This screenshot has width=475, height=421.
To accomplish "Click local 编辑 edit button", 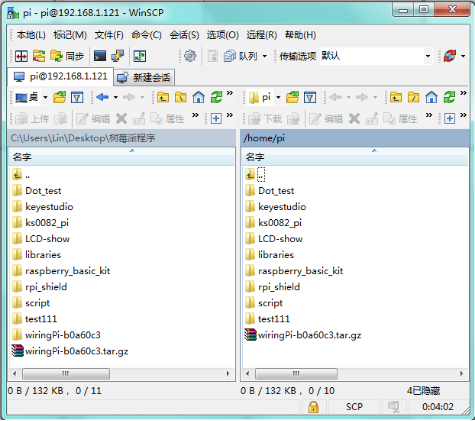I will 93,119.
